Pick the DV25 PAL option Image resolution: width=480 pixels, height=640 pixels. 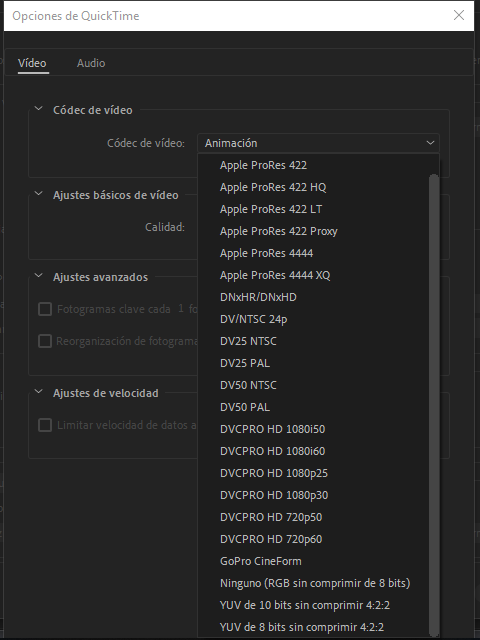tap(313, 364)
